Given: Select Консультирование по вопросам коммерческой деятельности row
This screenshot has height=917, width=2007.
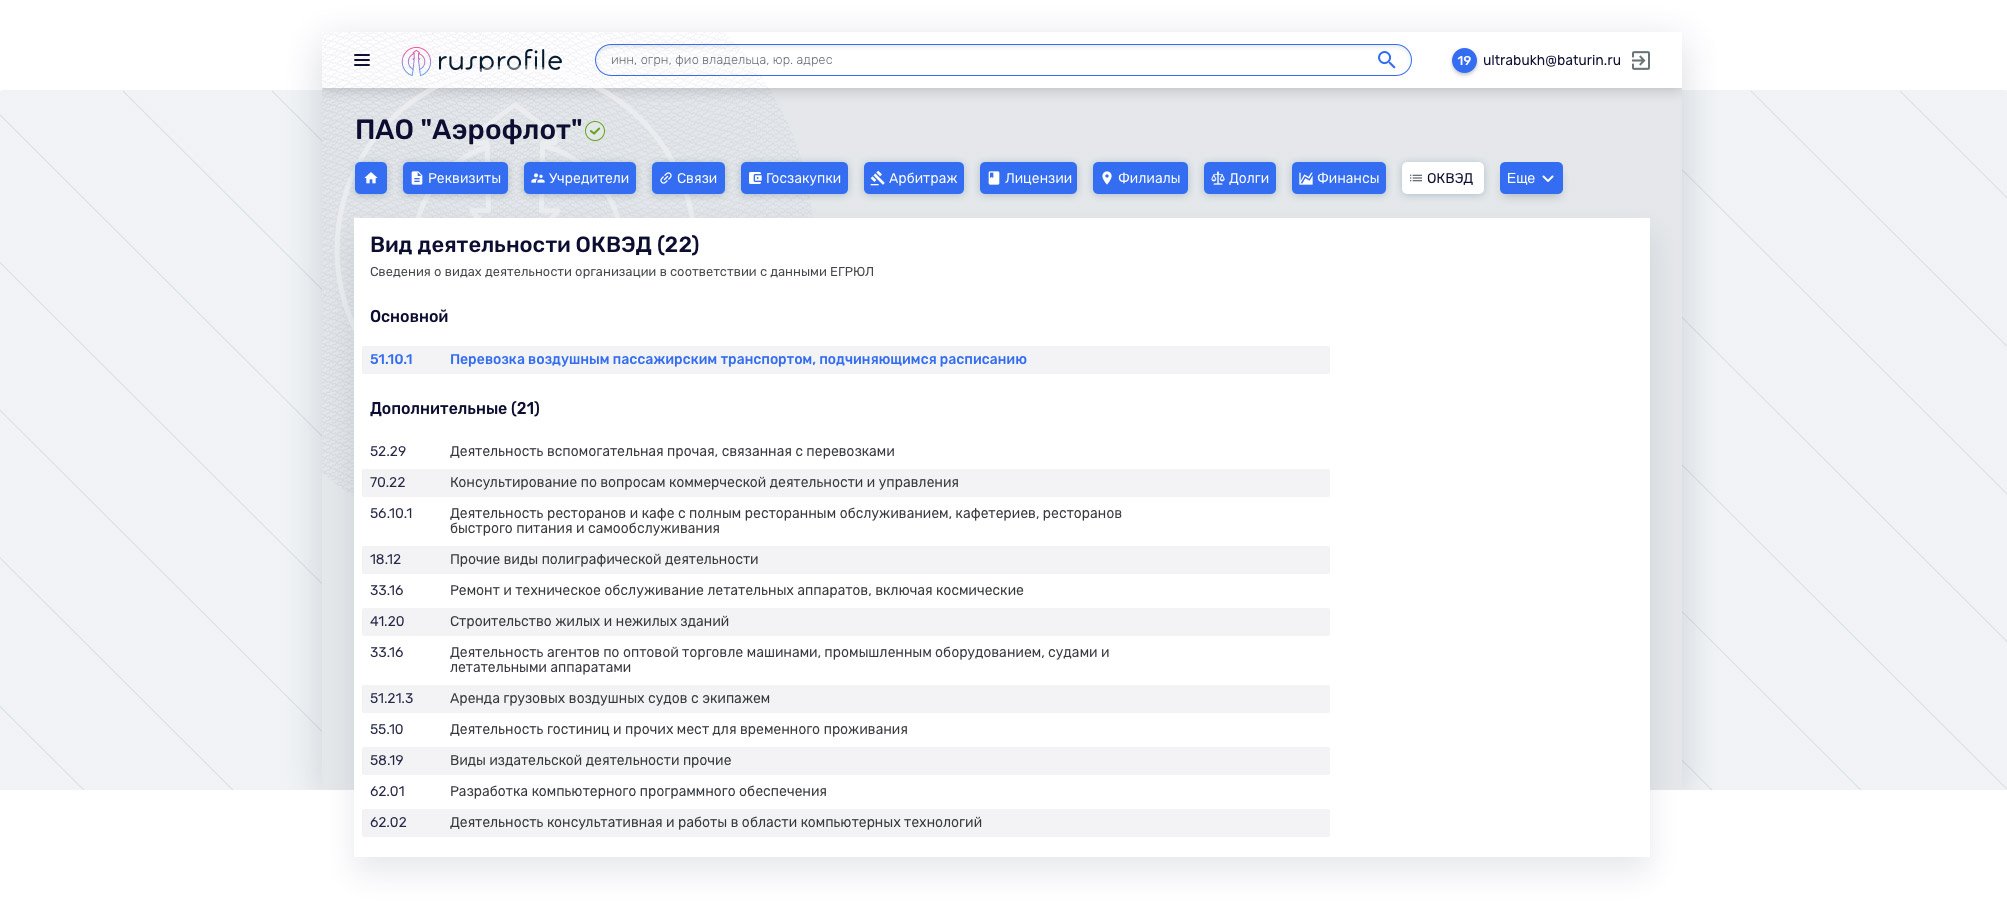Looking at the screenshot, I should 846,482.
